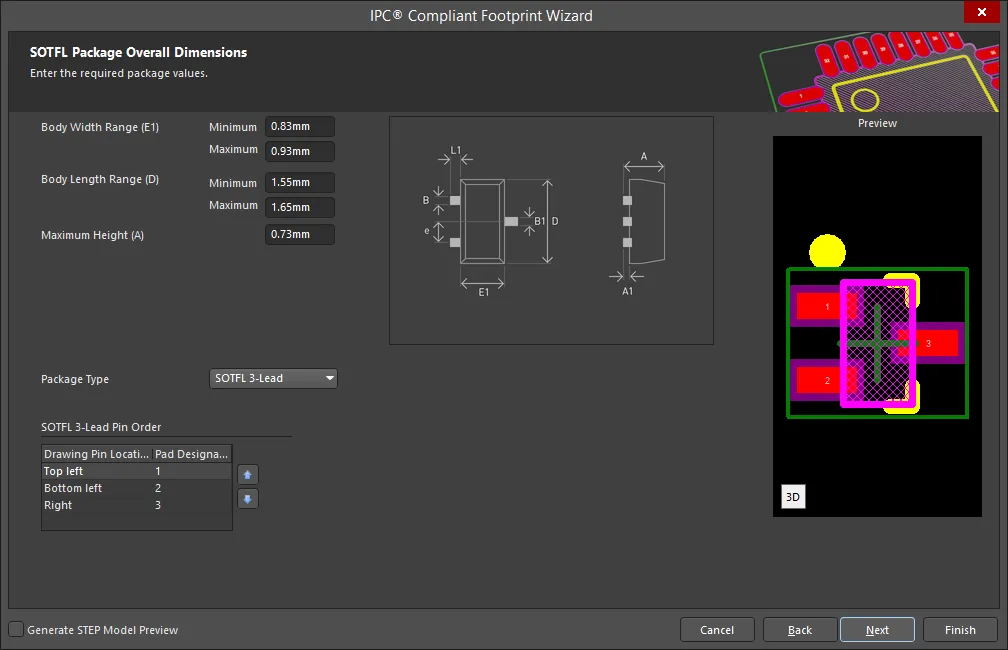The image size is (1008, 650).
Task: Edit Body Width minimum value 0.83mm
Action: pyautogui.click(x=300, y=127)
